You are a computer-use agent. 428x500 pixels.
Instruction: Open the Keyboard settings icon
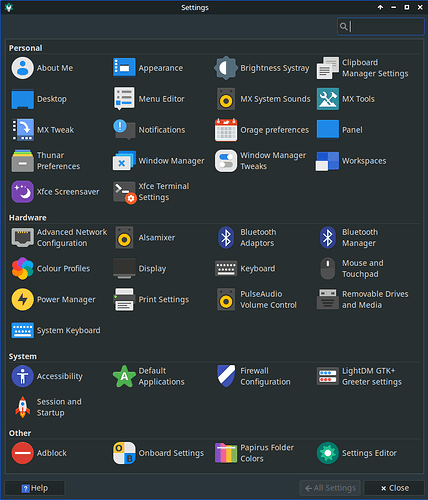point(226,269)
